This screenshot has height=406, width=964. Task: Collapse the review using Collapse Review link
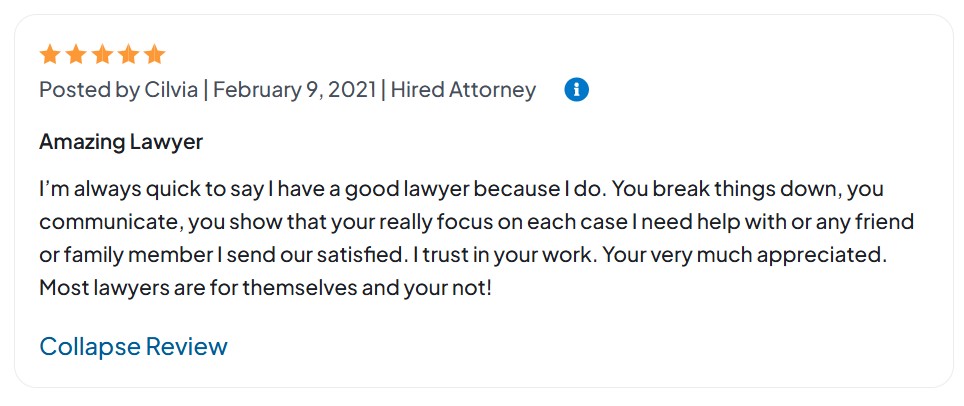pyautogui.click(x=133, y=347)
